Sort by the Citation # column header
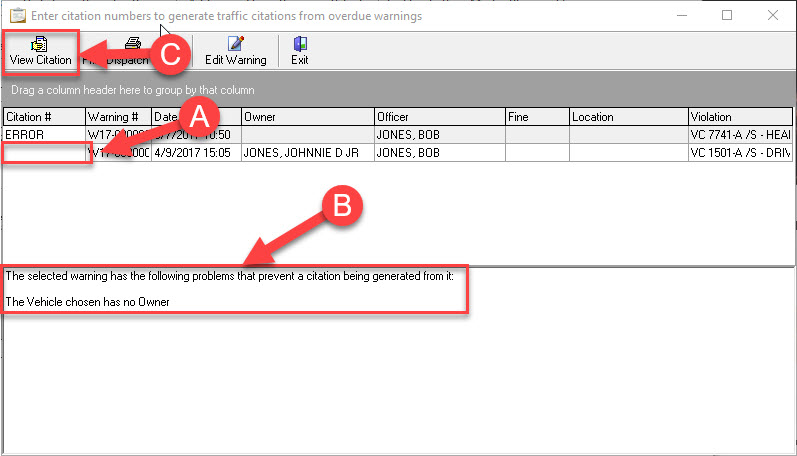The width and height of the screenshot is (797, 456). point(42,117)
